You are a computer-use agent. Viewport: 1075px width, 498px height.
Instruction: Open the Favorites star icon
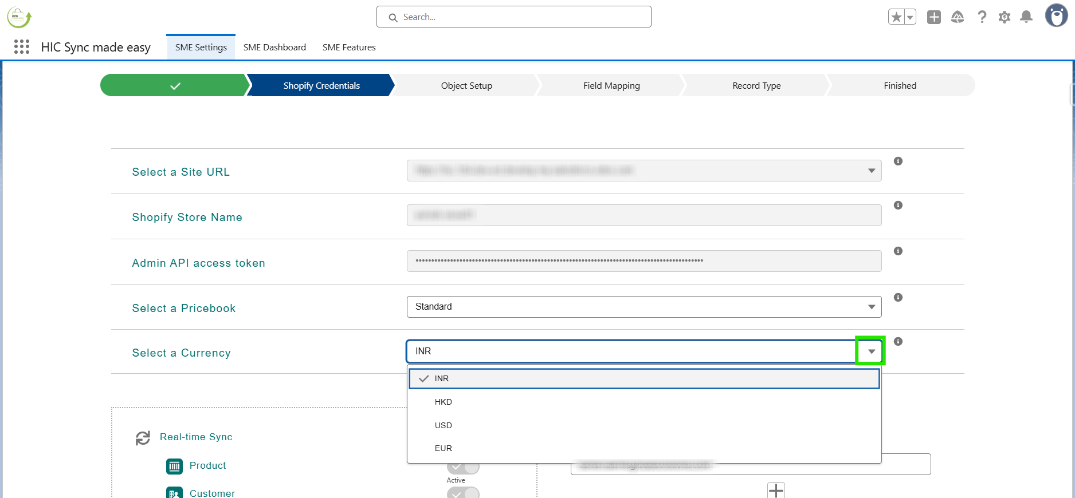click(x=896, y=17)
